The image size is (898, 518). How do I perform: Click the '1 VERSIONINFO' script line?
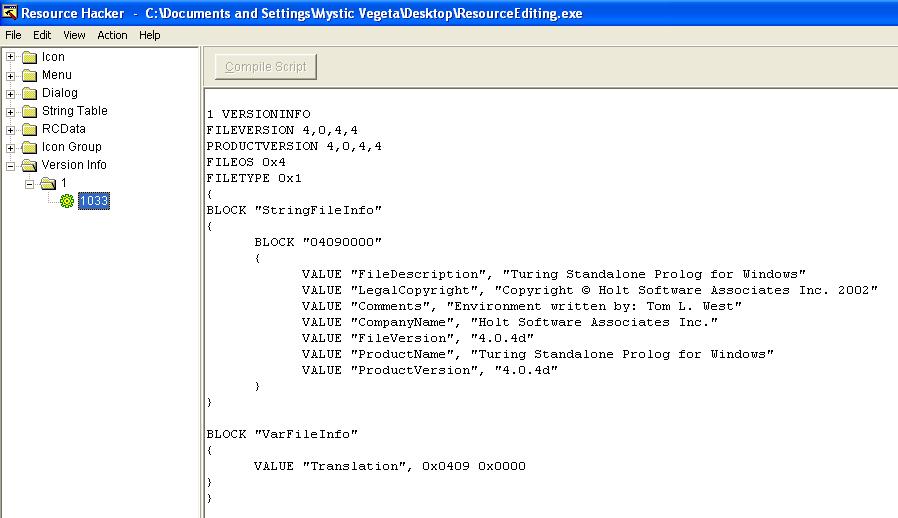(259, 114)
